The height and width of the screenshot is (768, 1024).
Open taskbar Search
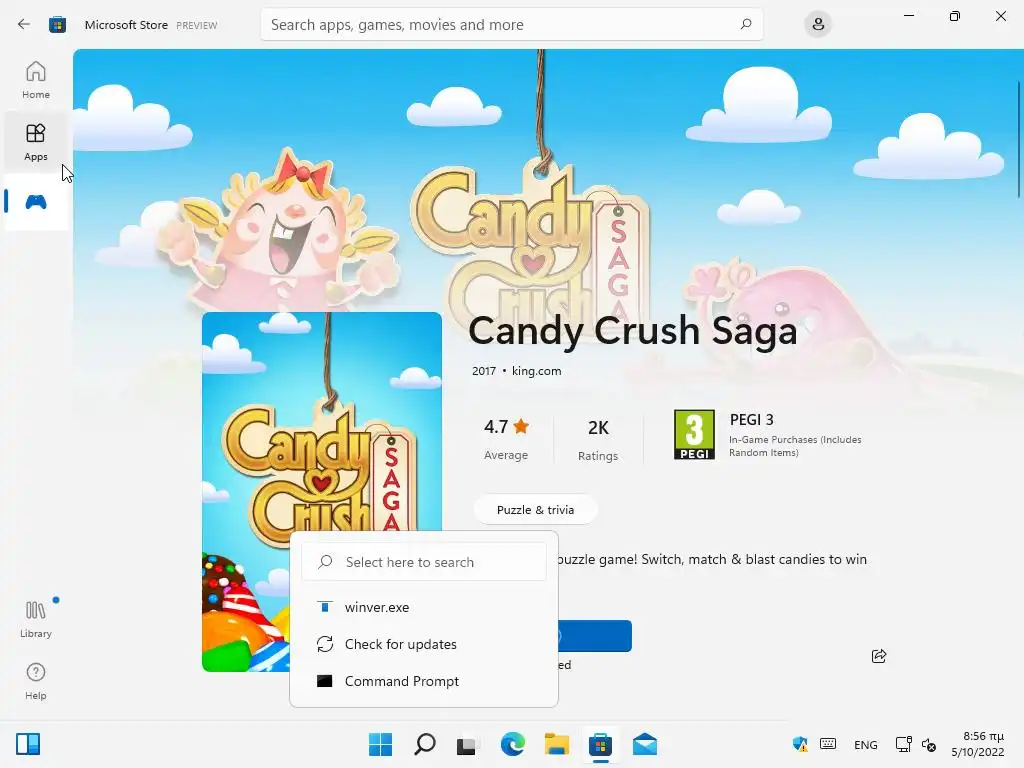pos(424,744)
